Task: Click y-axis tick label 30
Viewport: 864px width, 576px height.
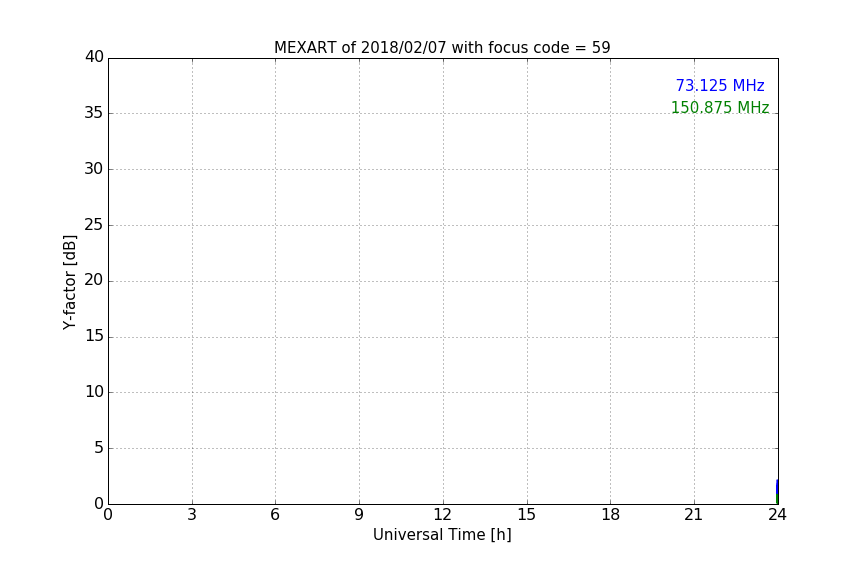Action: tap(94, 169)
